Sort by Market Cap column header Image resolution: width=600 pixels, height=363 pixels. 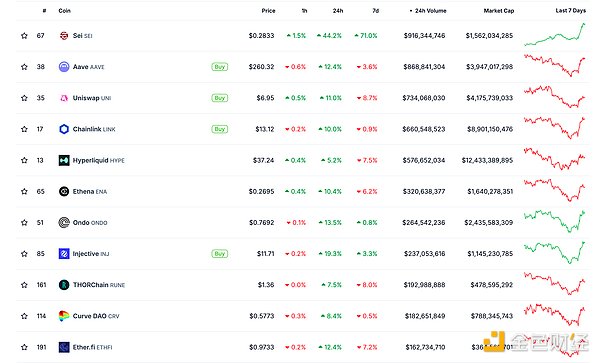(499, 11)
